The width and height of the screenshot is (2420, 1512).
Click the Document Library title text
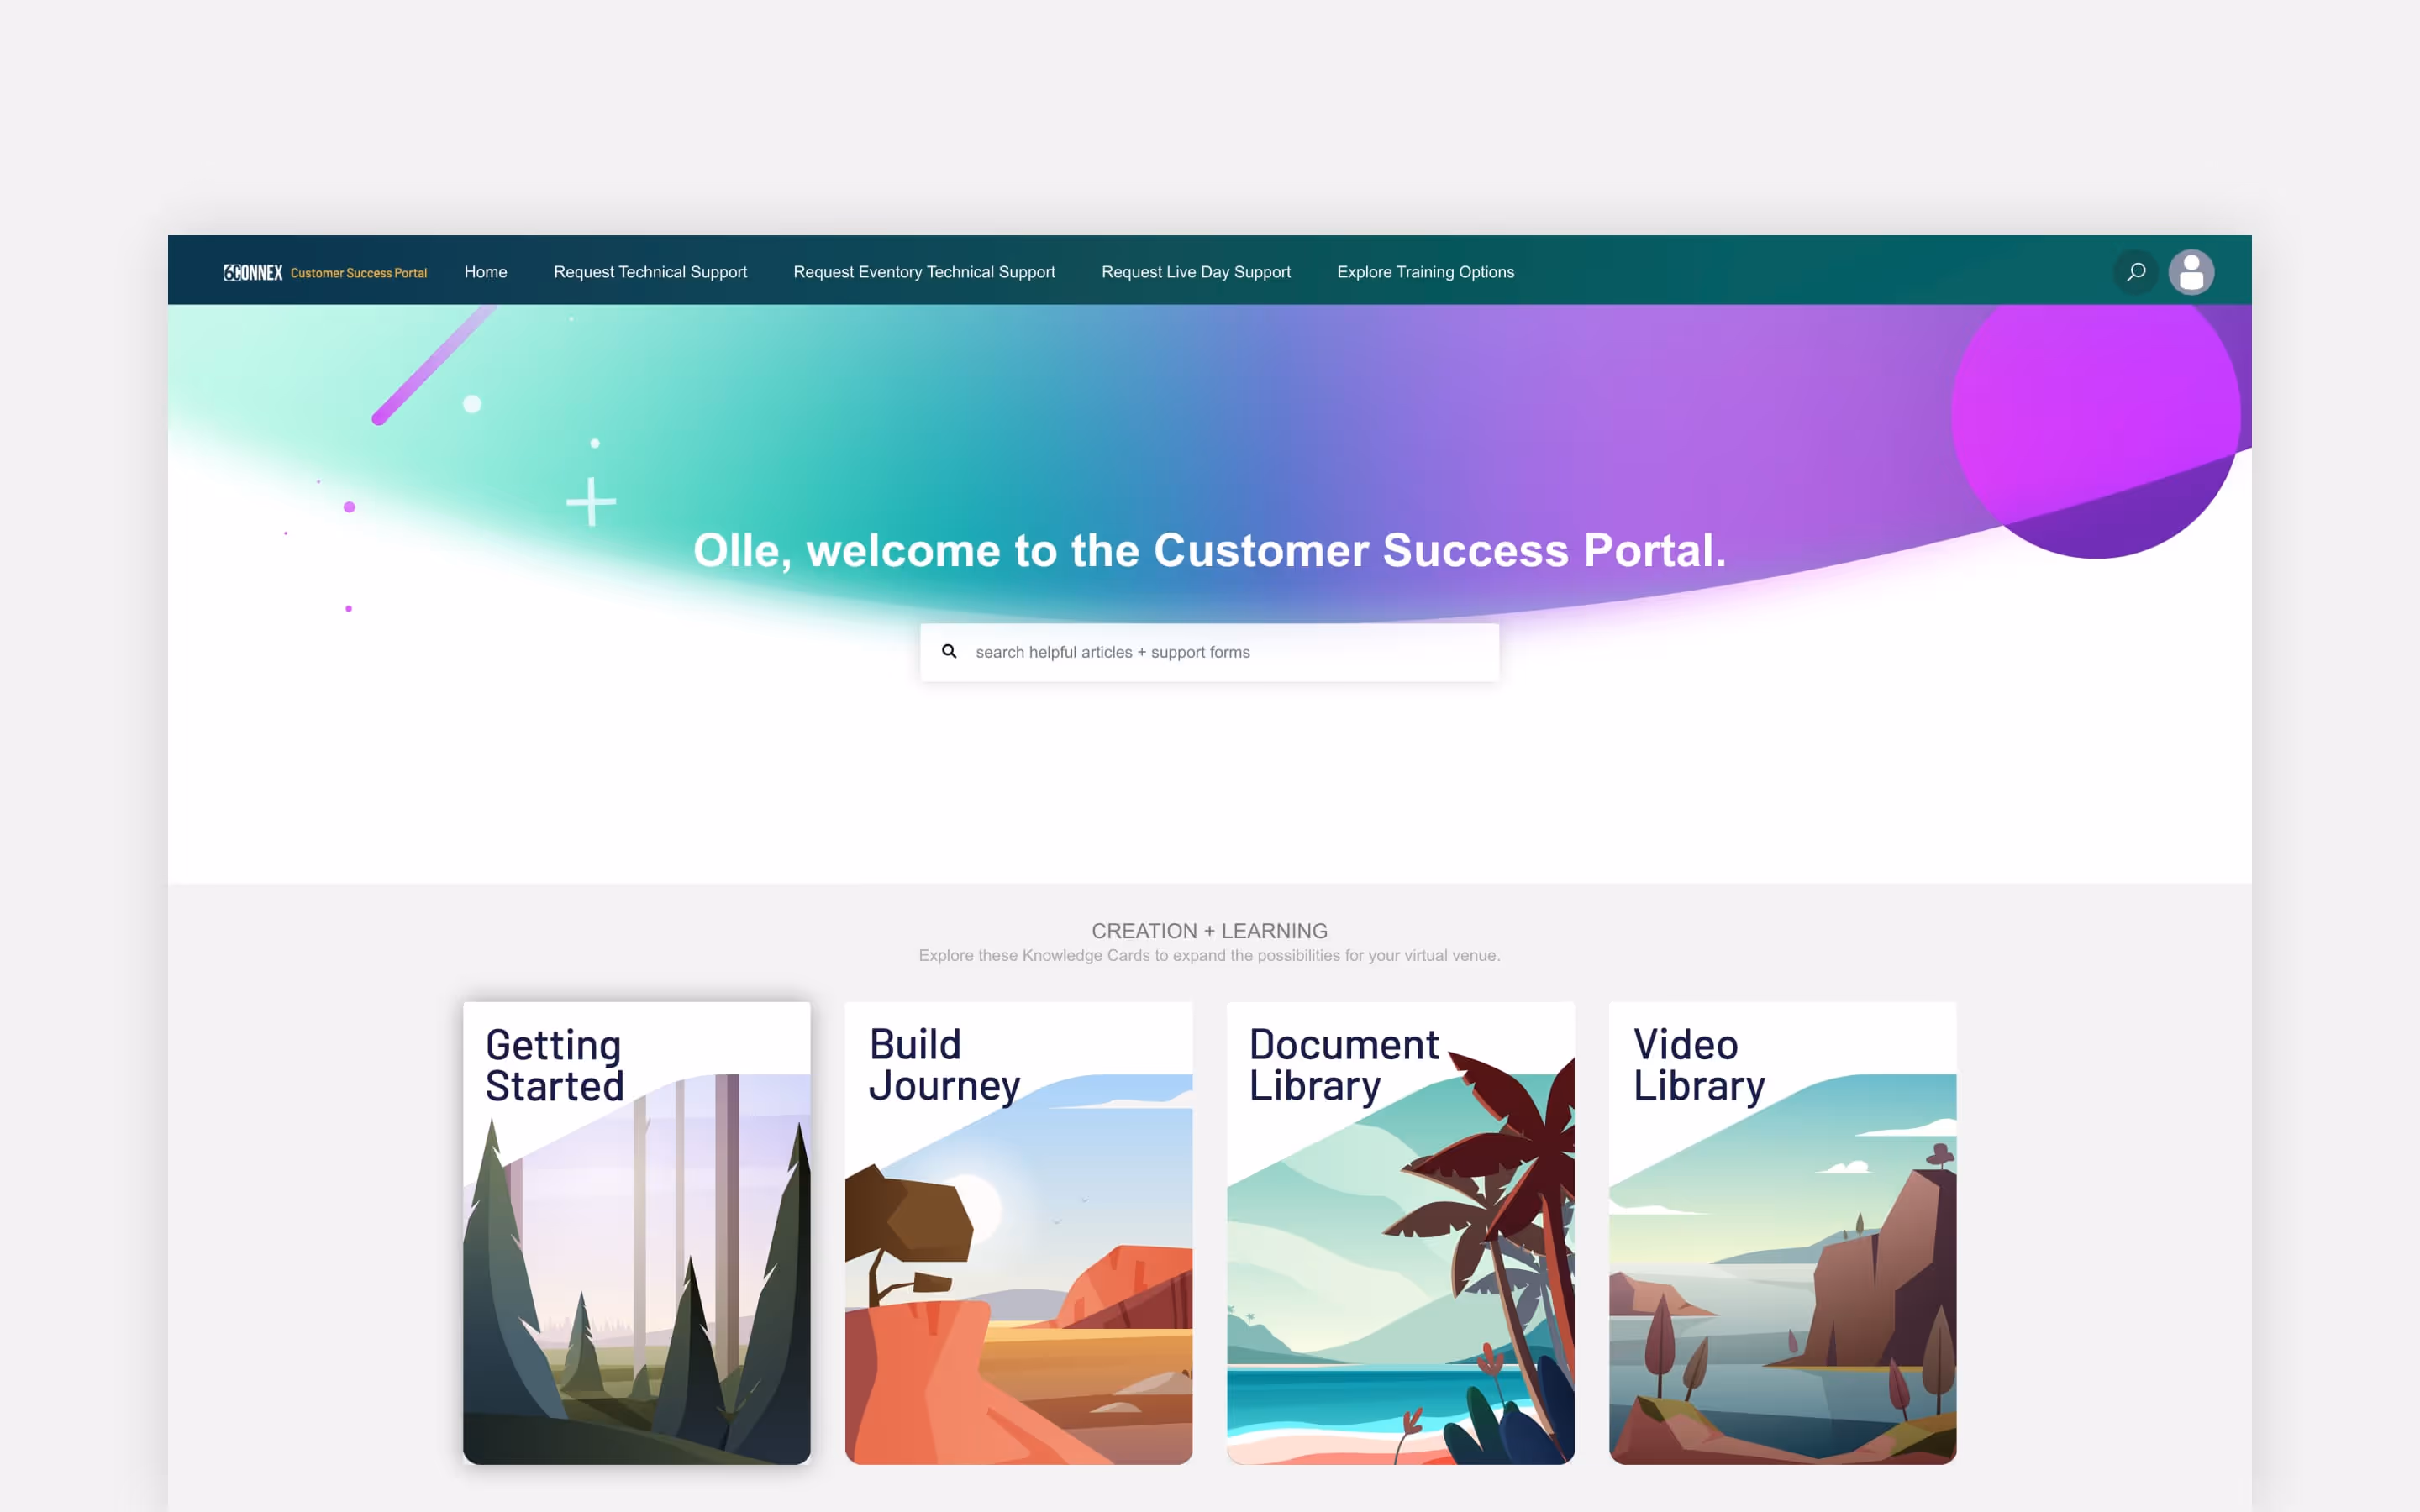[1343, 1066]
